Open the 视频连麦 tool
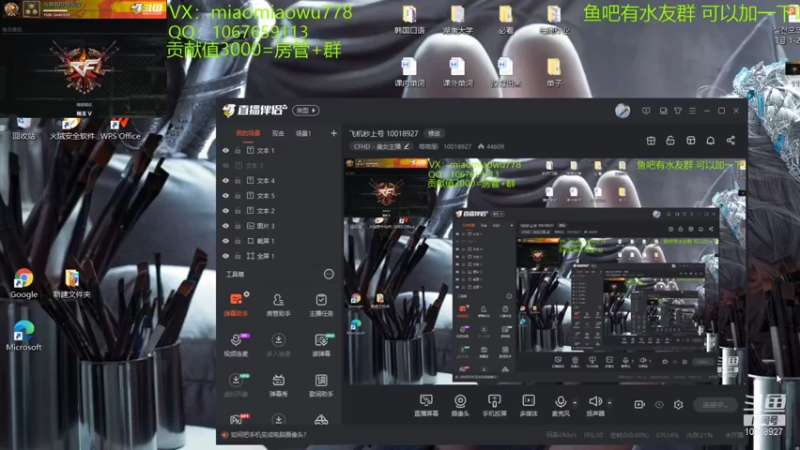This screenshot has width=800, height=450. 236,344
